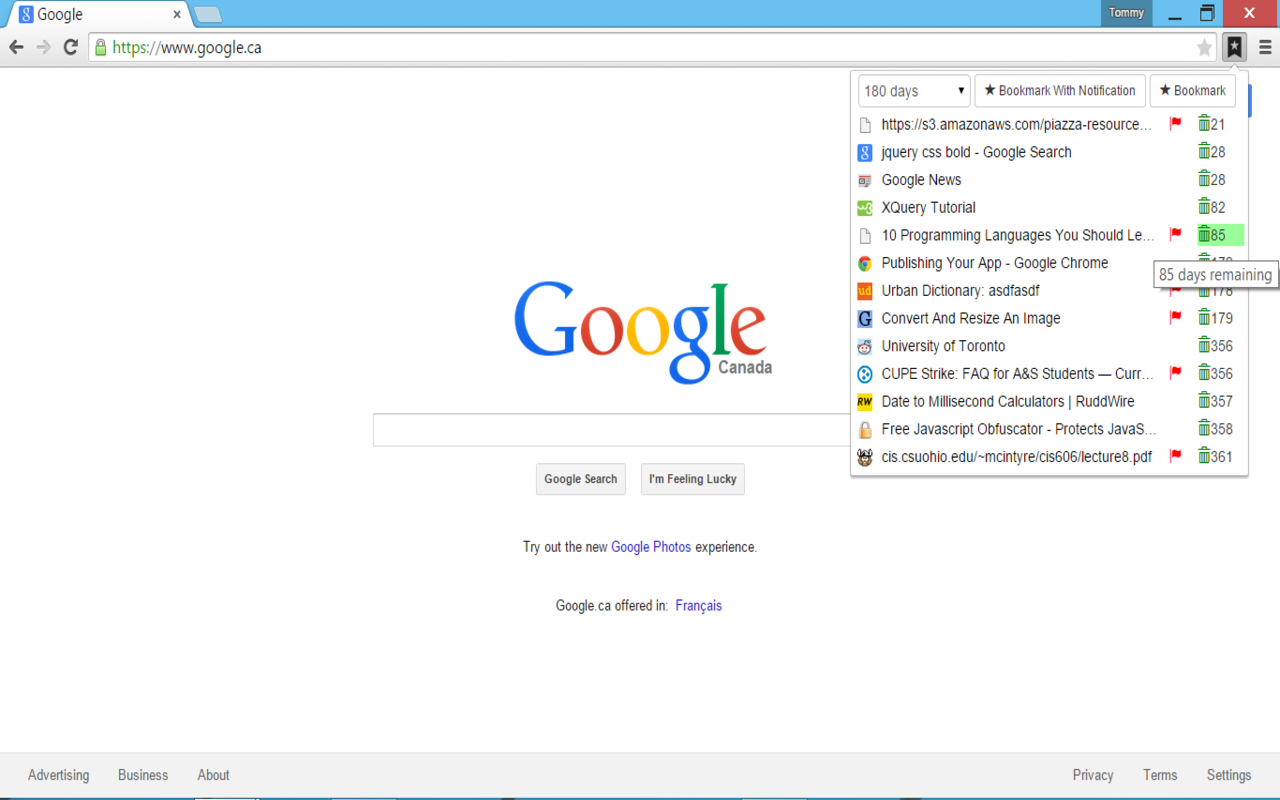Open the 10 Programming Languages You Should Learn bookmark
This screenshot has height=800, width=1280.
1017,235
